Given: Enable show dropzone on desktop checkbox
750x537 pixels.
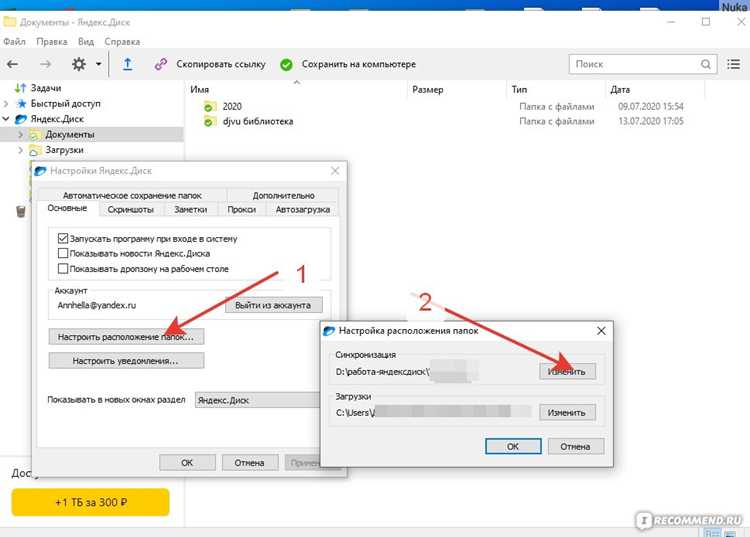Looking at the screenshot, I should (63, 268).
